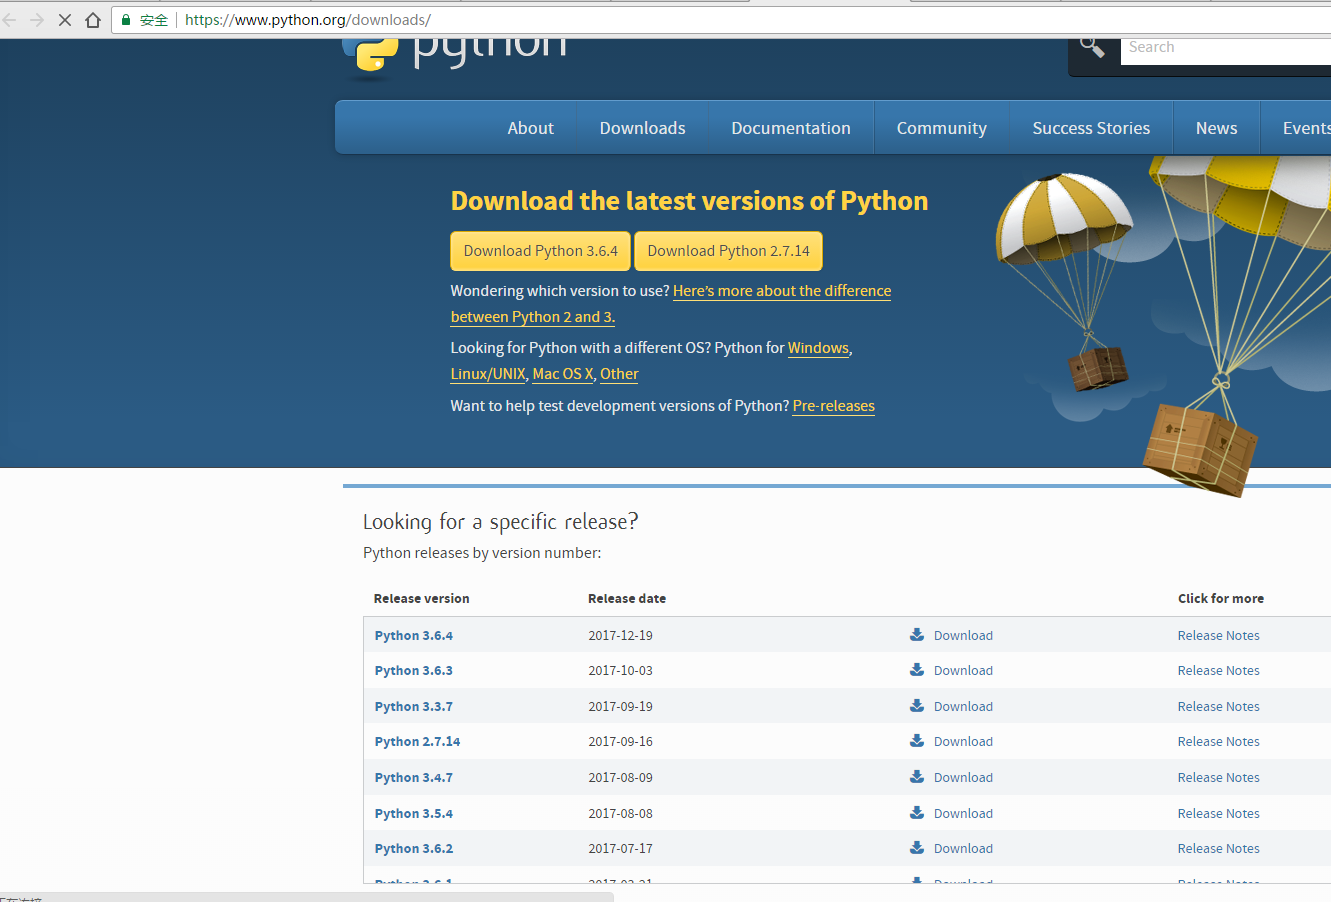Screen dimensions: 1331x902
Task: Click download icon for Python 3.6.2
Action: pyautogui.click(x=917, y=848)
